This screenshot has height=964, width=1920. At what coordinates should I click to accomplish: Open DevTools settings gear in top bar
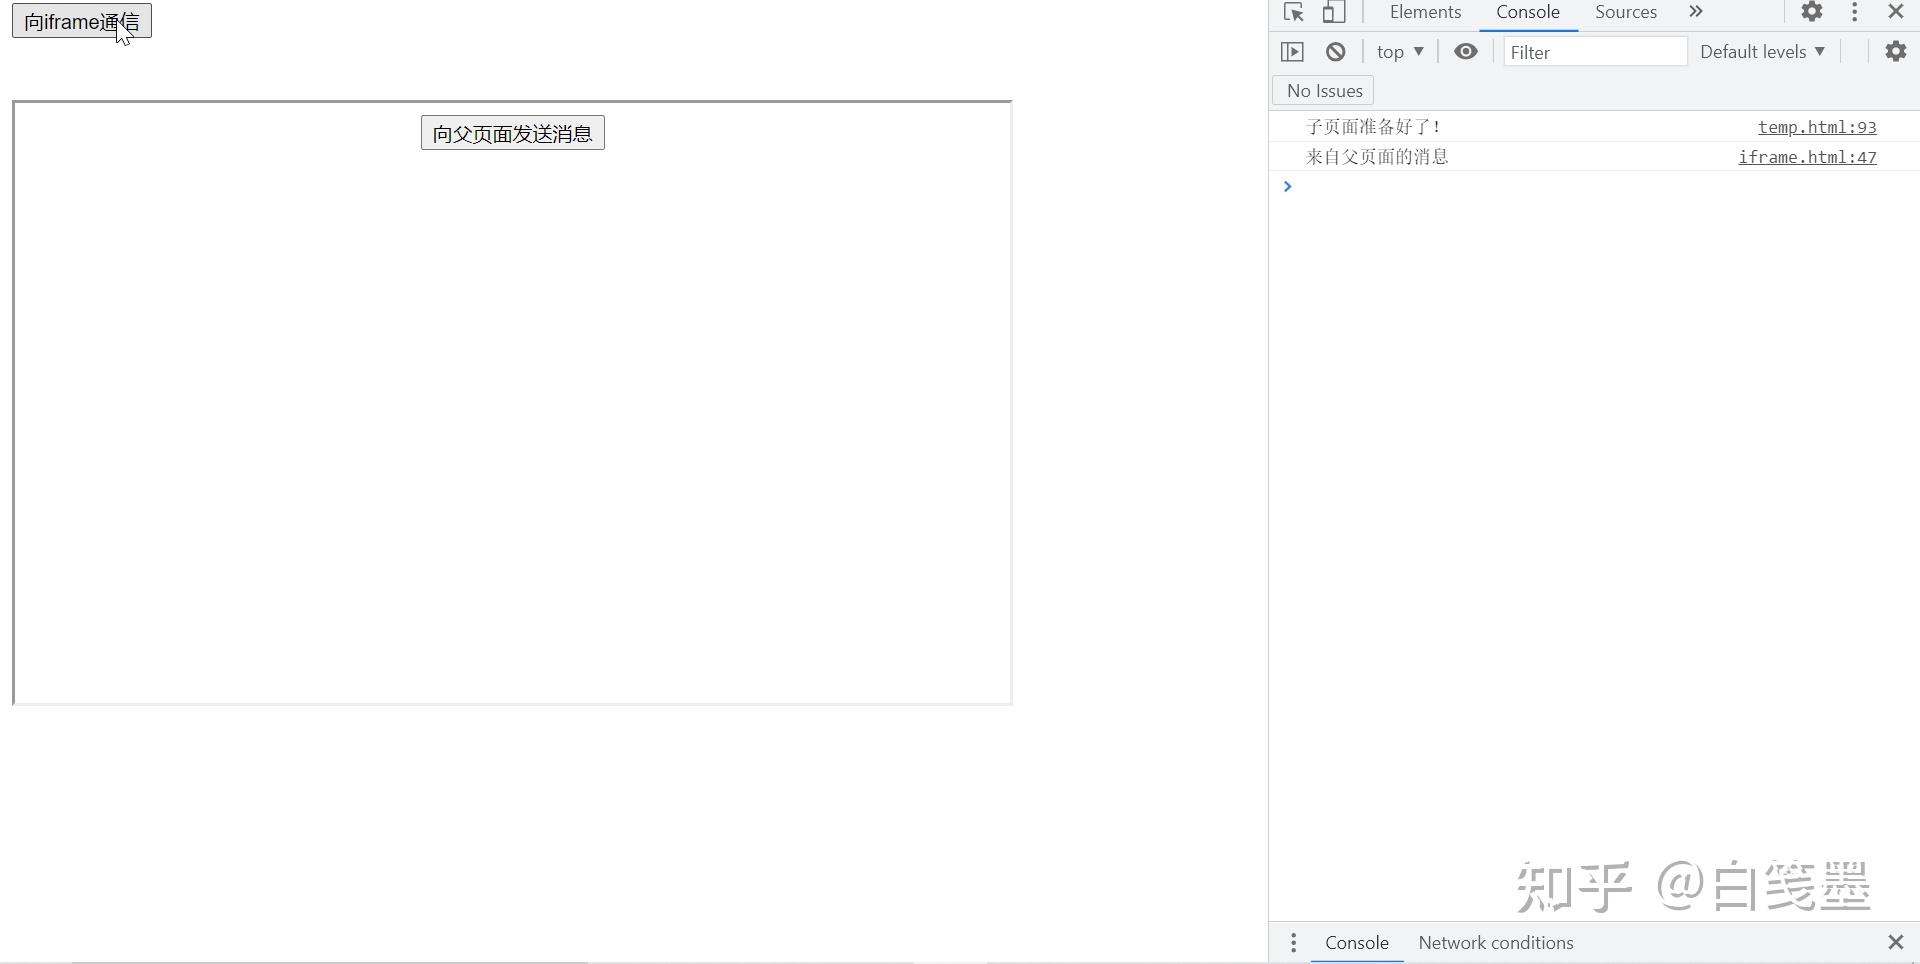click(x=1812, y=12)
